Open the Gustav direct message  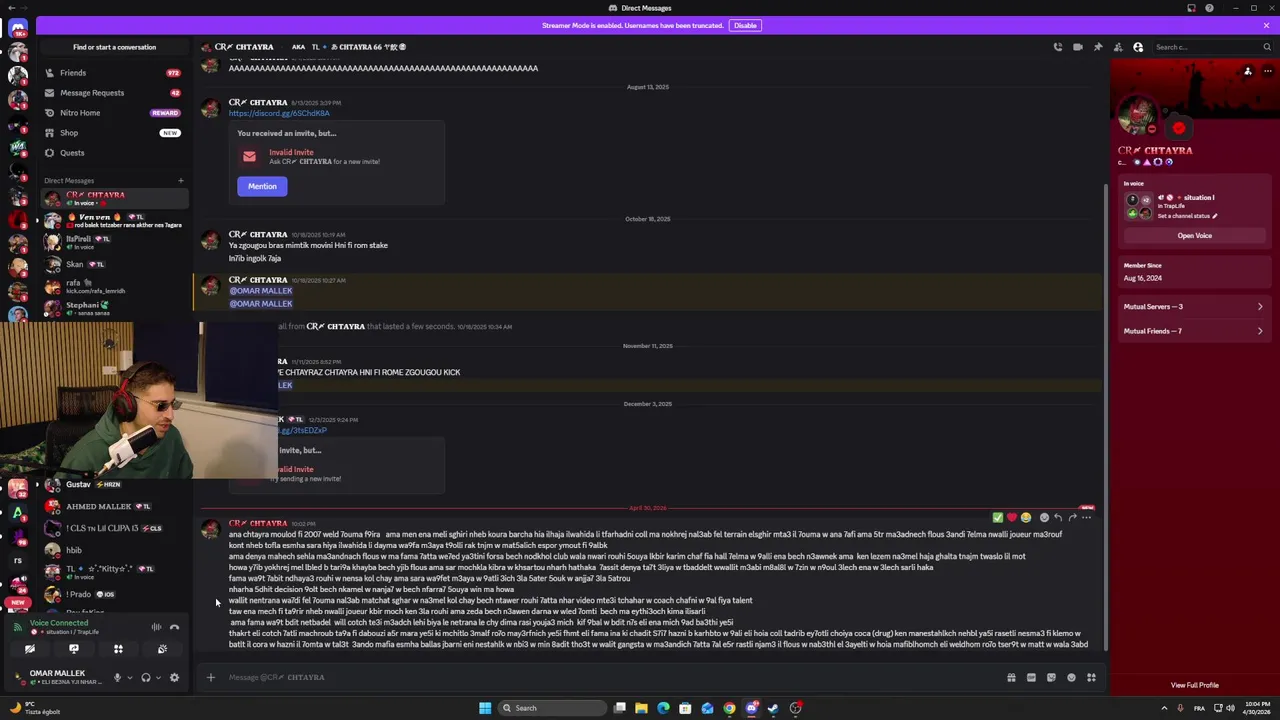point(112,484)
